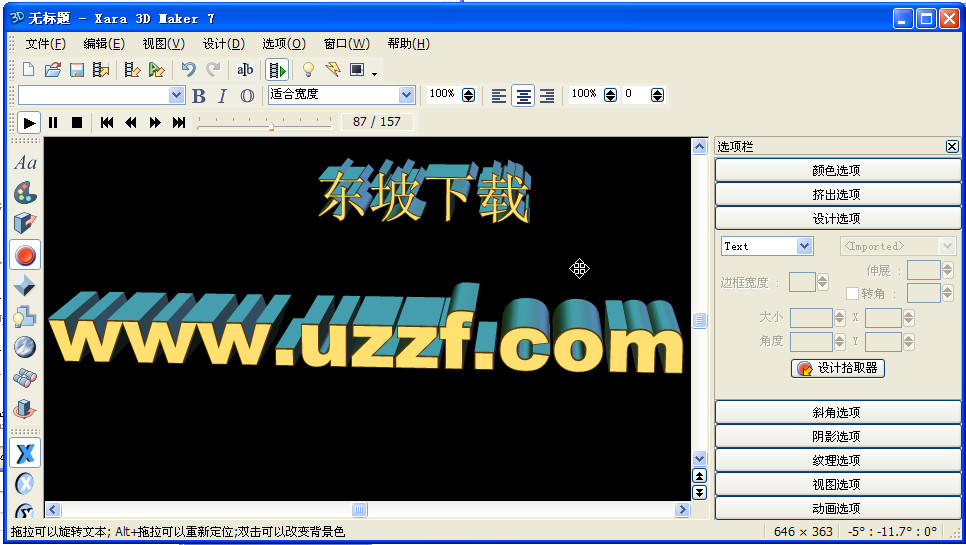Select the bevel diamond tool
The width and height of the screenshot is (966, 545).
(25, 286)
